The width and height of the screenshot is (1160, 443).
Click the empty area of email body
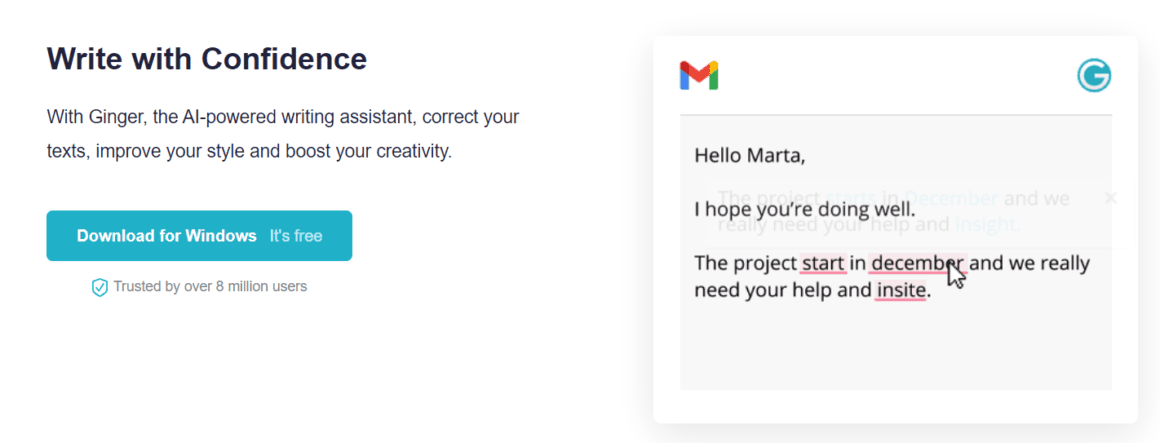pyautogui.click(x=895, y=348)
